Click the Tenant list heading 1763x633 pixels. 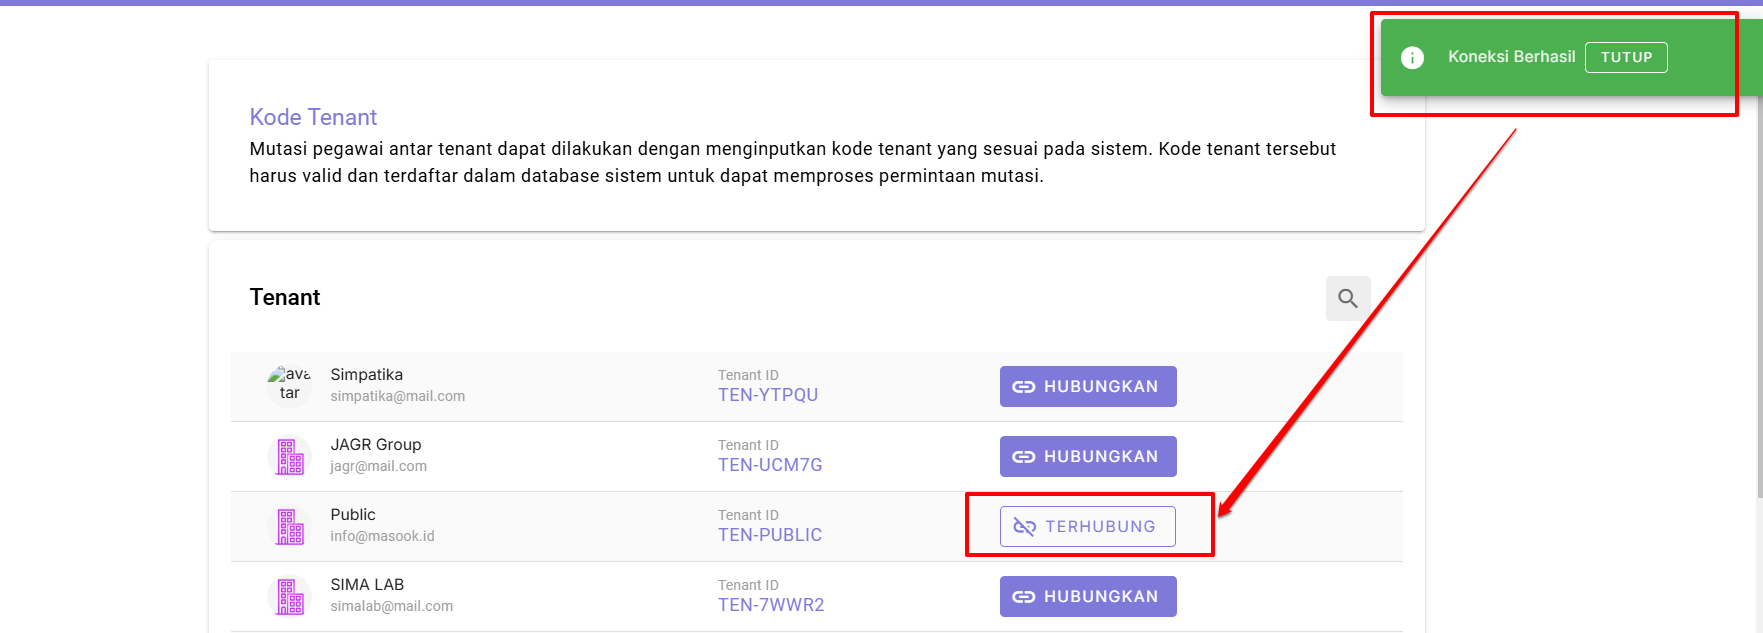pyautogui.click(x=285, y=297)
